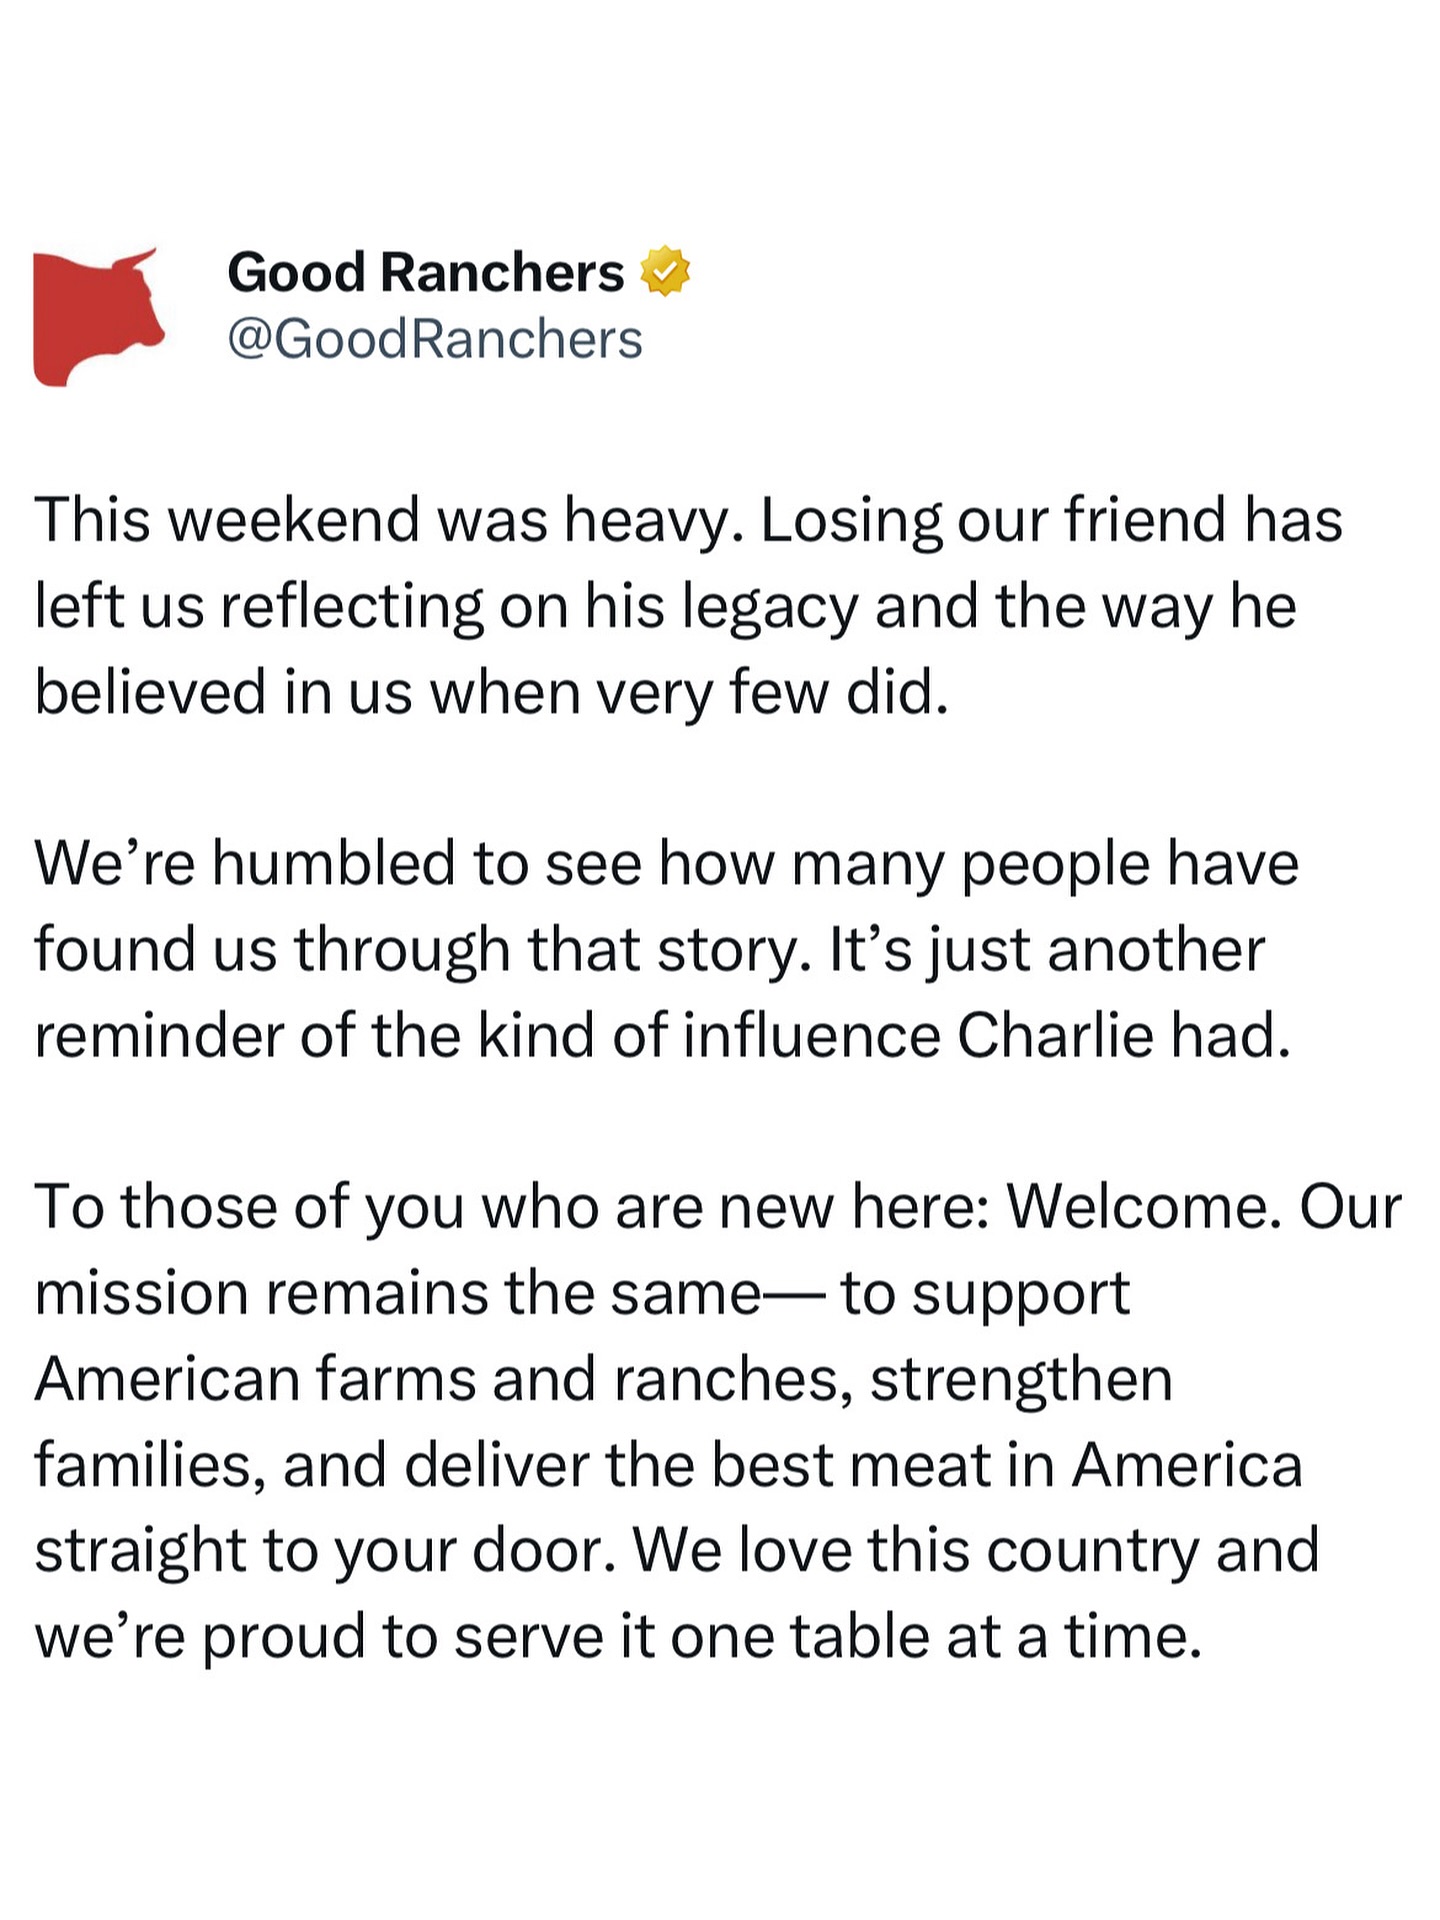The height and width of the screenshot is (1920, 1440).
Task: Open the @GoodRanchers handle
Action: (x=435, y=339)
